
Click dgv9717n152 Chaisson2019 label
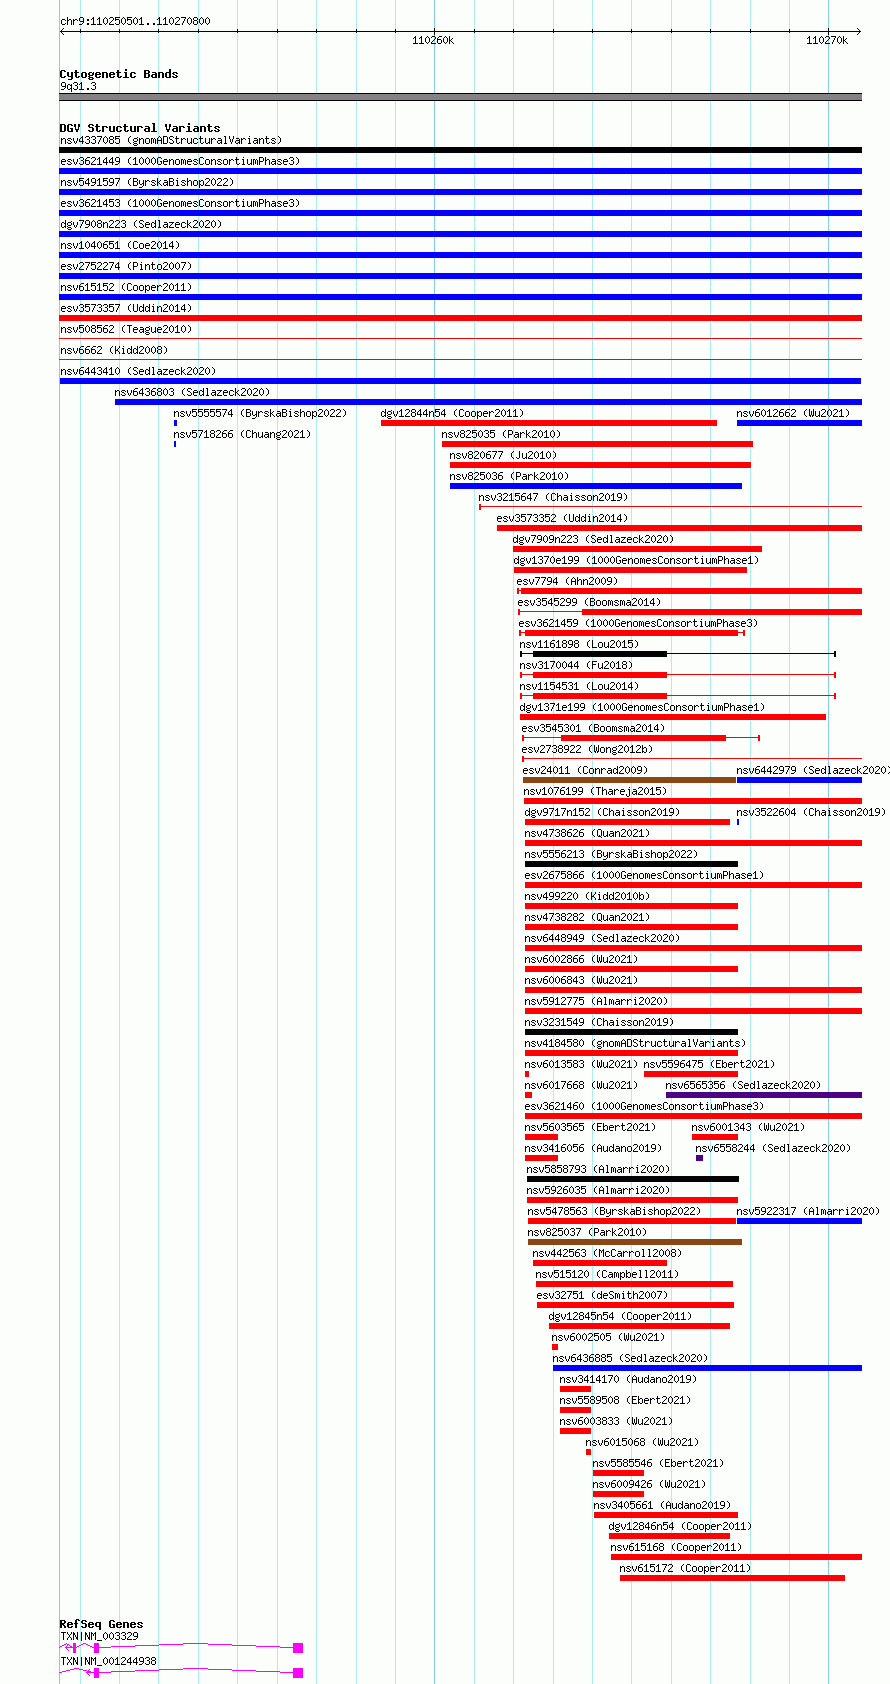click(602, 812)
